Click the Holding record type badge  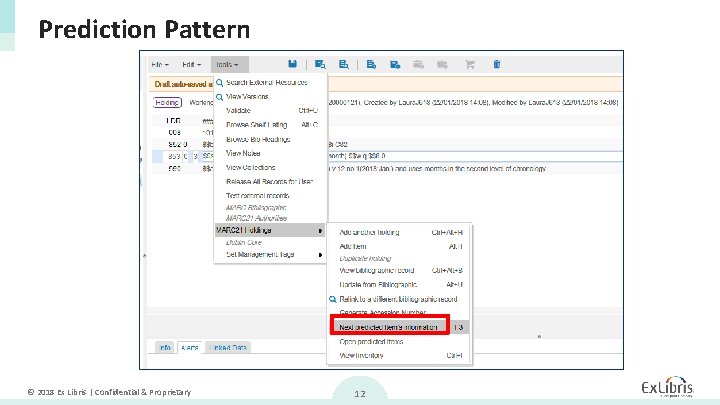tap(167, 102)
